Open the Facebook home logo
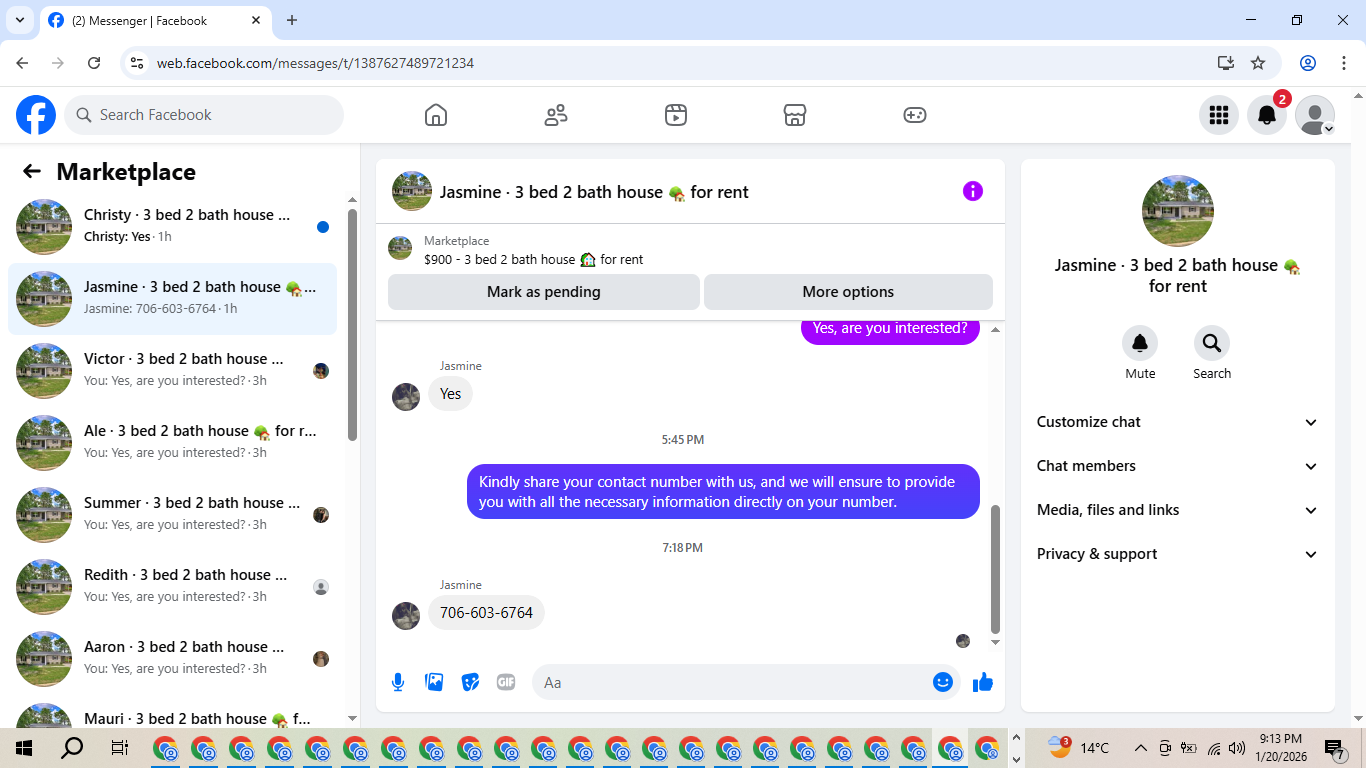This screenshot has width=1366, height=768. click(x=36, y=115)
